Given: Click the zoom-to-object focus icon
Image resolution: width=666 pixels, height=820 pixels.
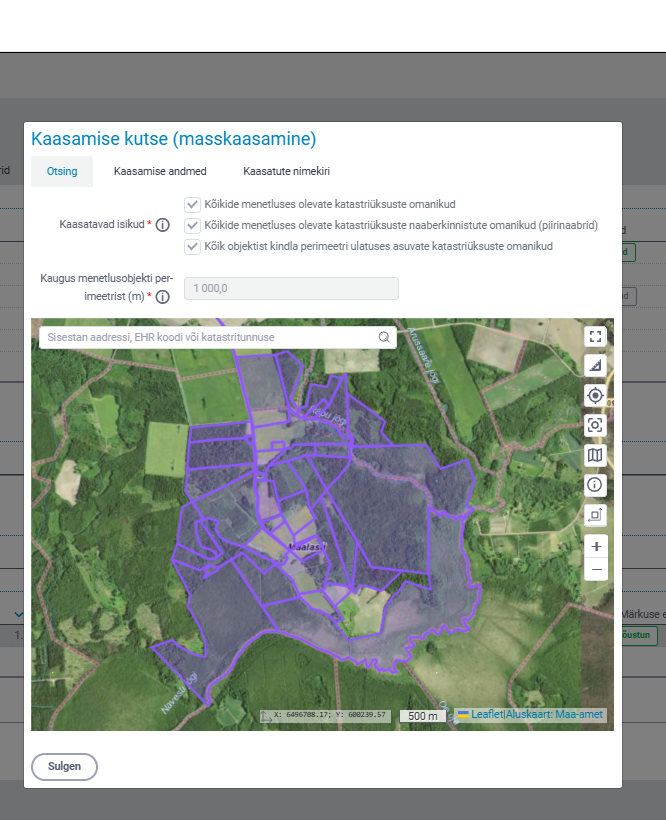Looking at the screenshot, I should [595, 425].
